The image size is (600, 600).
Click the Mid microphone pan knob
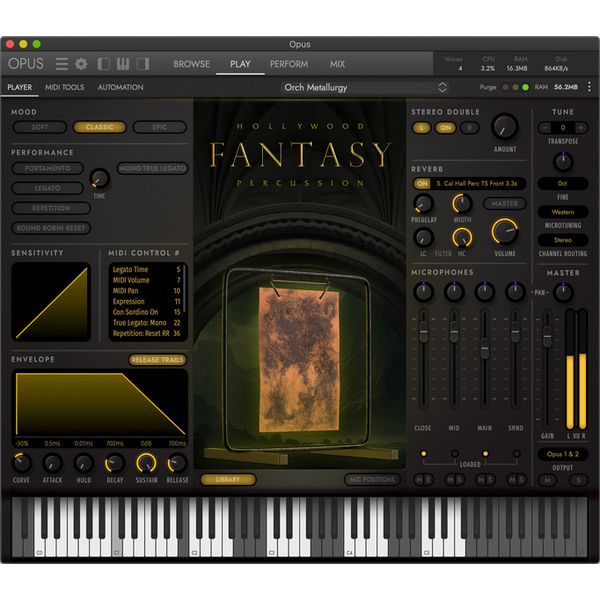click(454, 292)
